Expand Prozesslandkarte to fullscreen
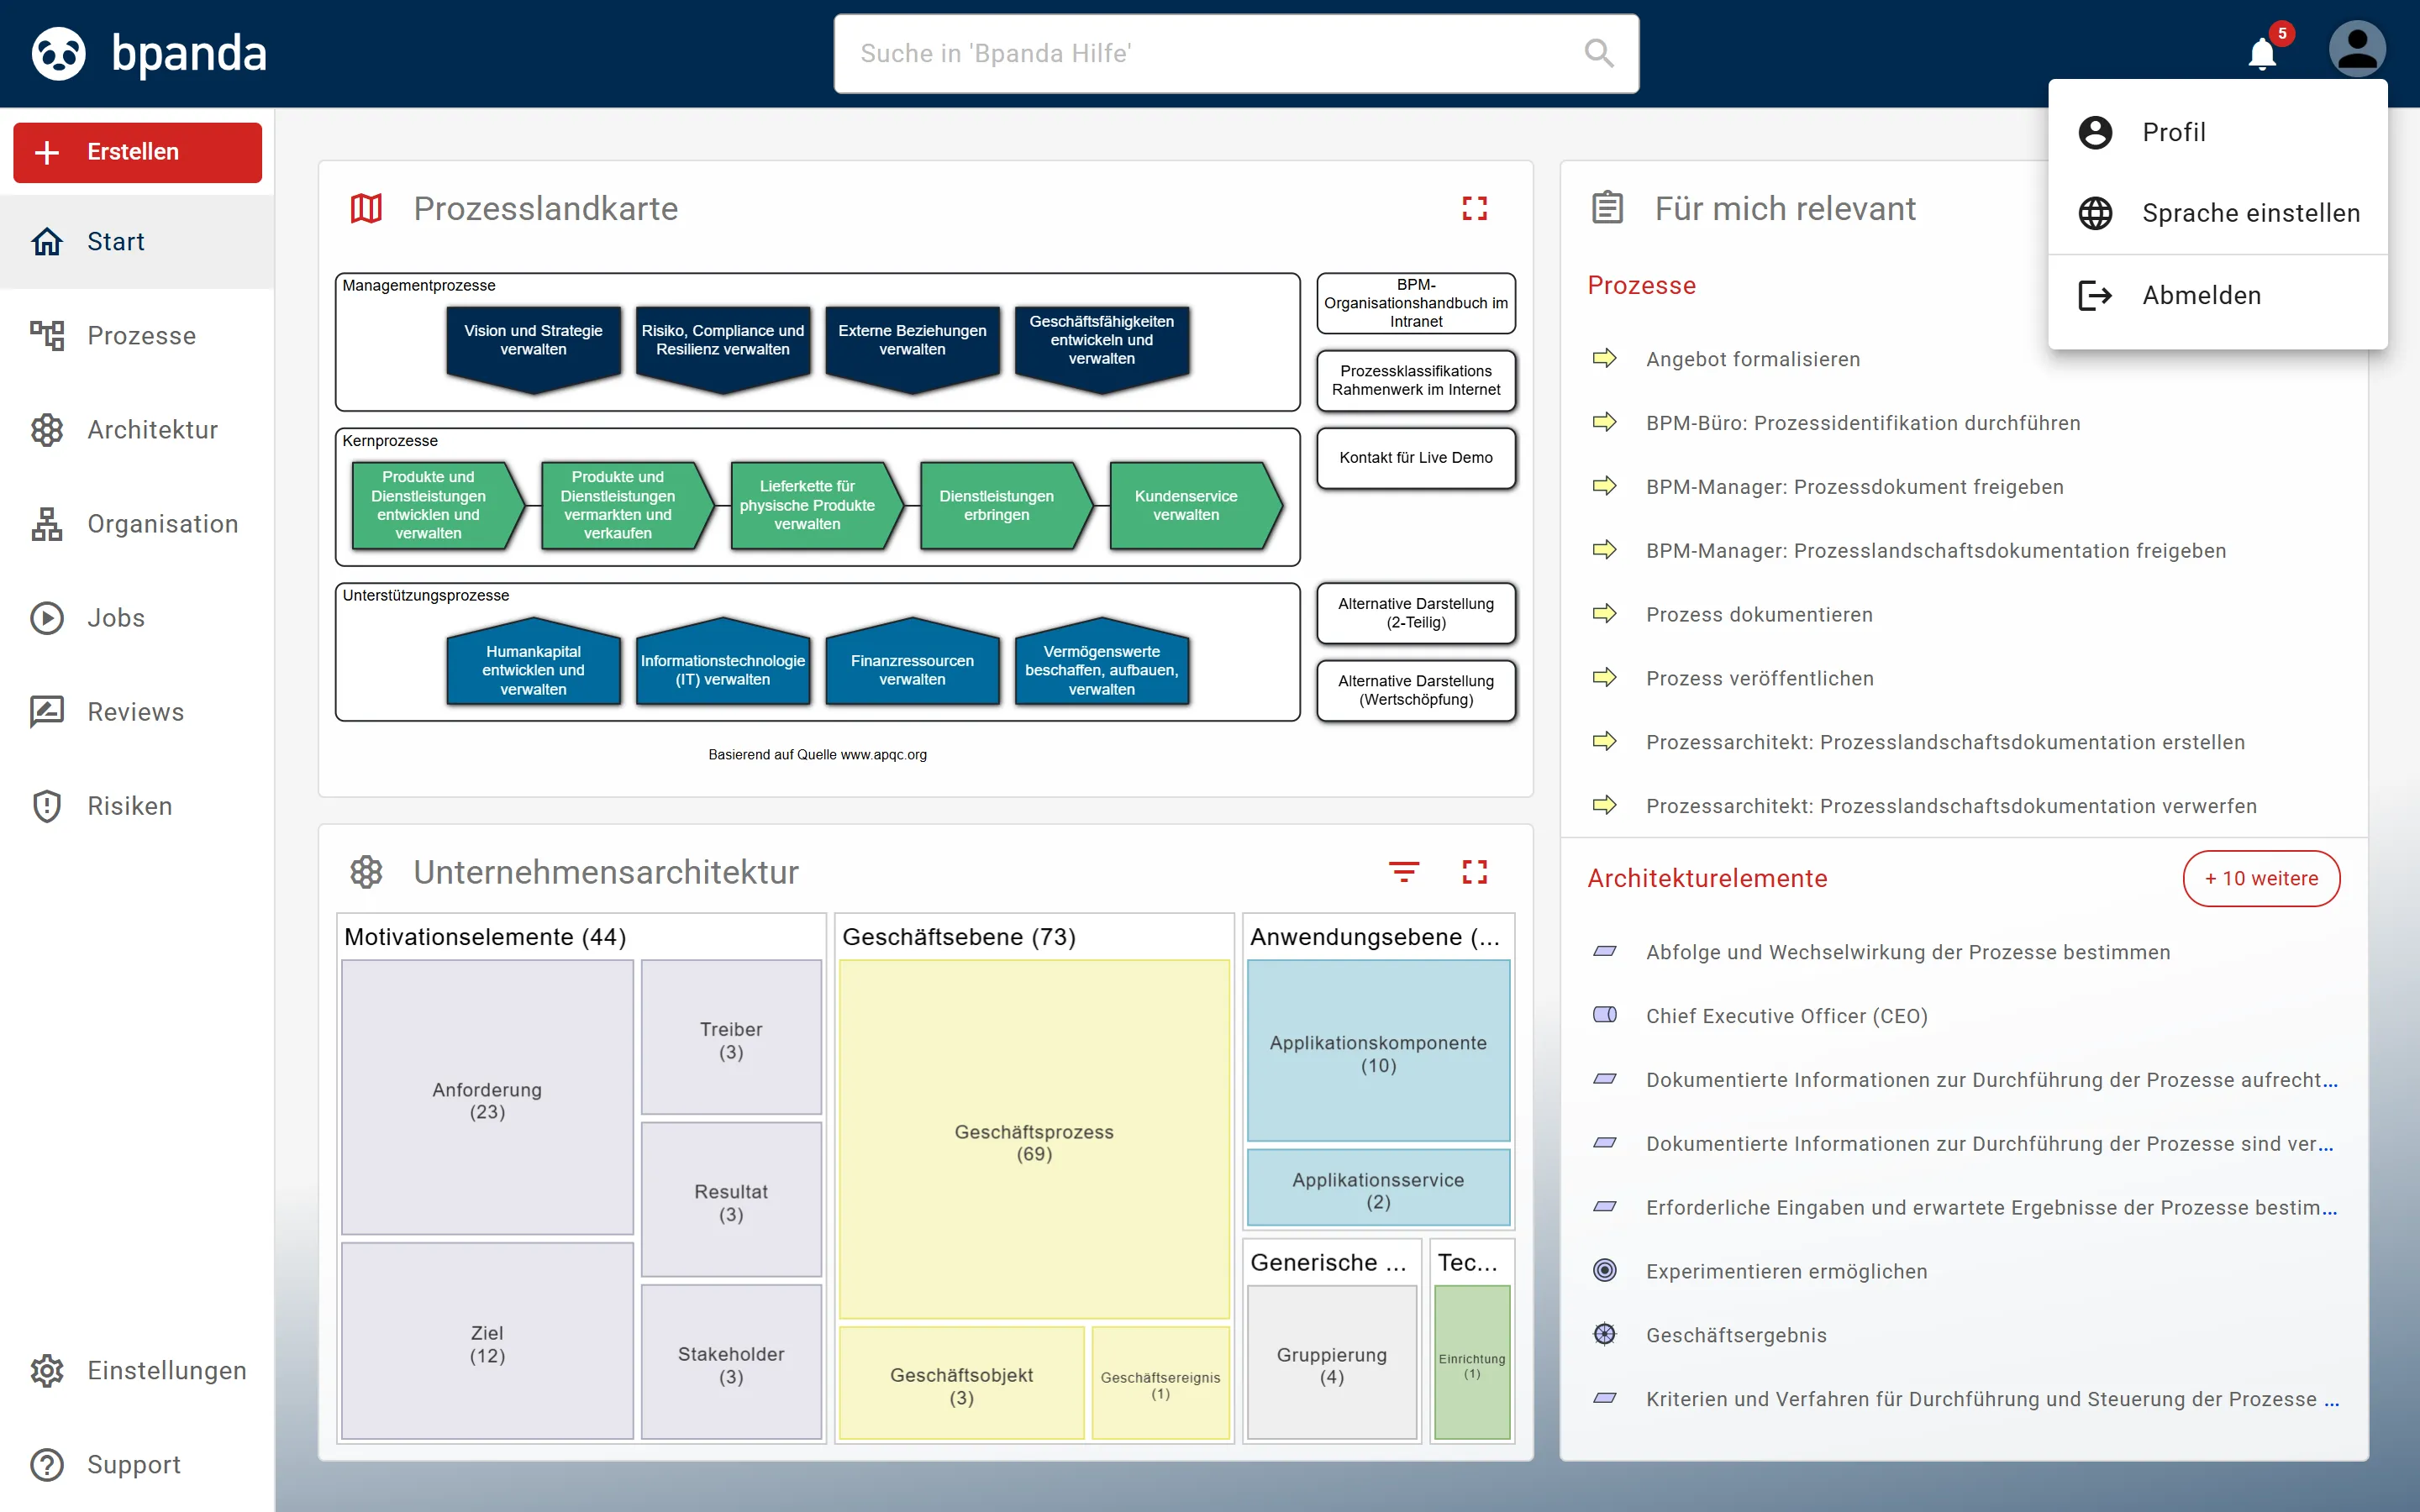Screen dimensions: 2420x1512 point(1474,208)
